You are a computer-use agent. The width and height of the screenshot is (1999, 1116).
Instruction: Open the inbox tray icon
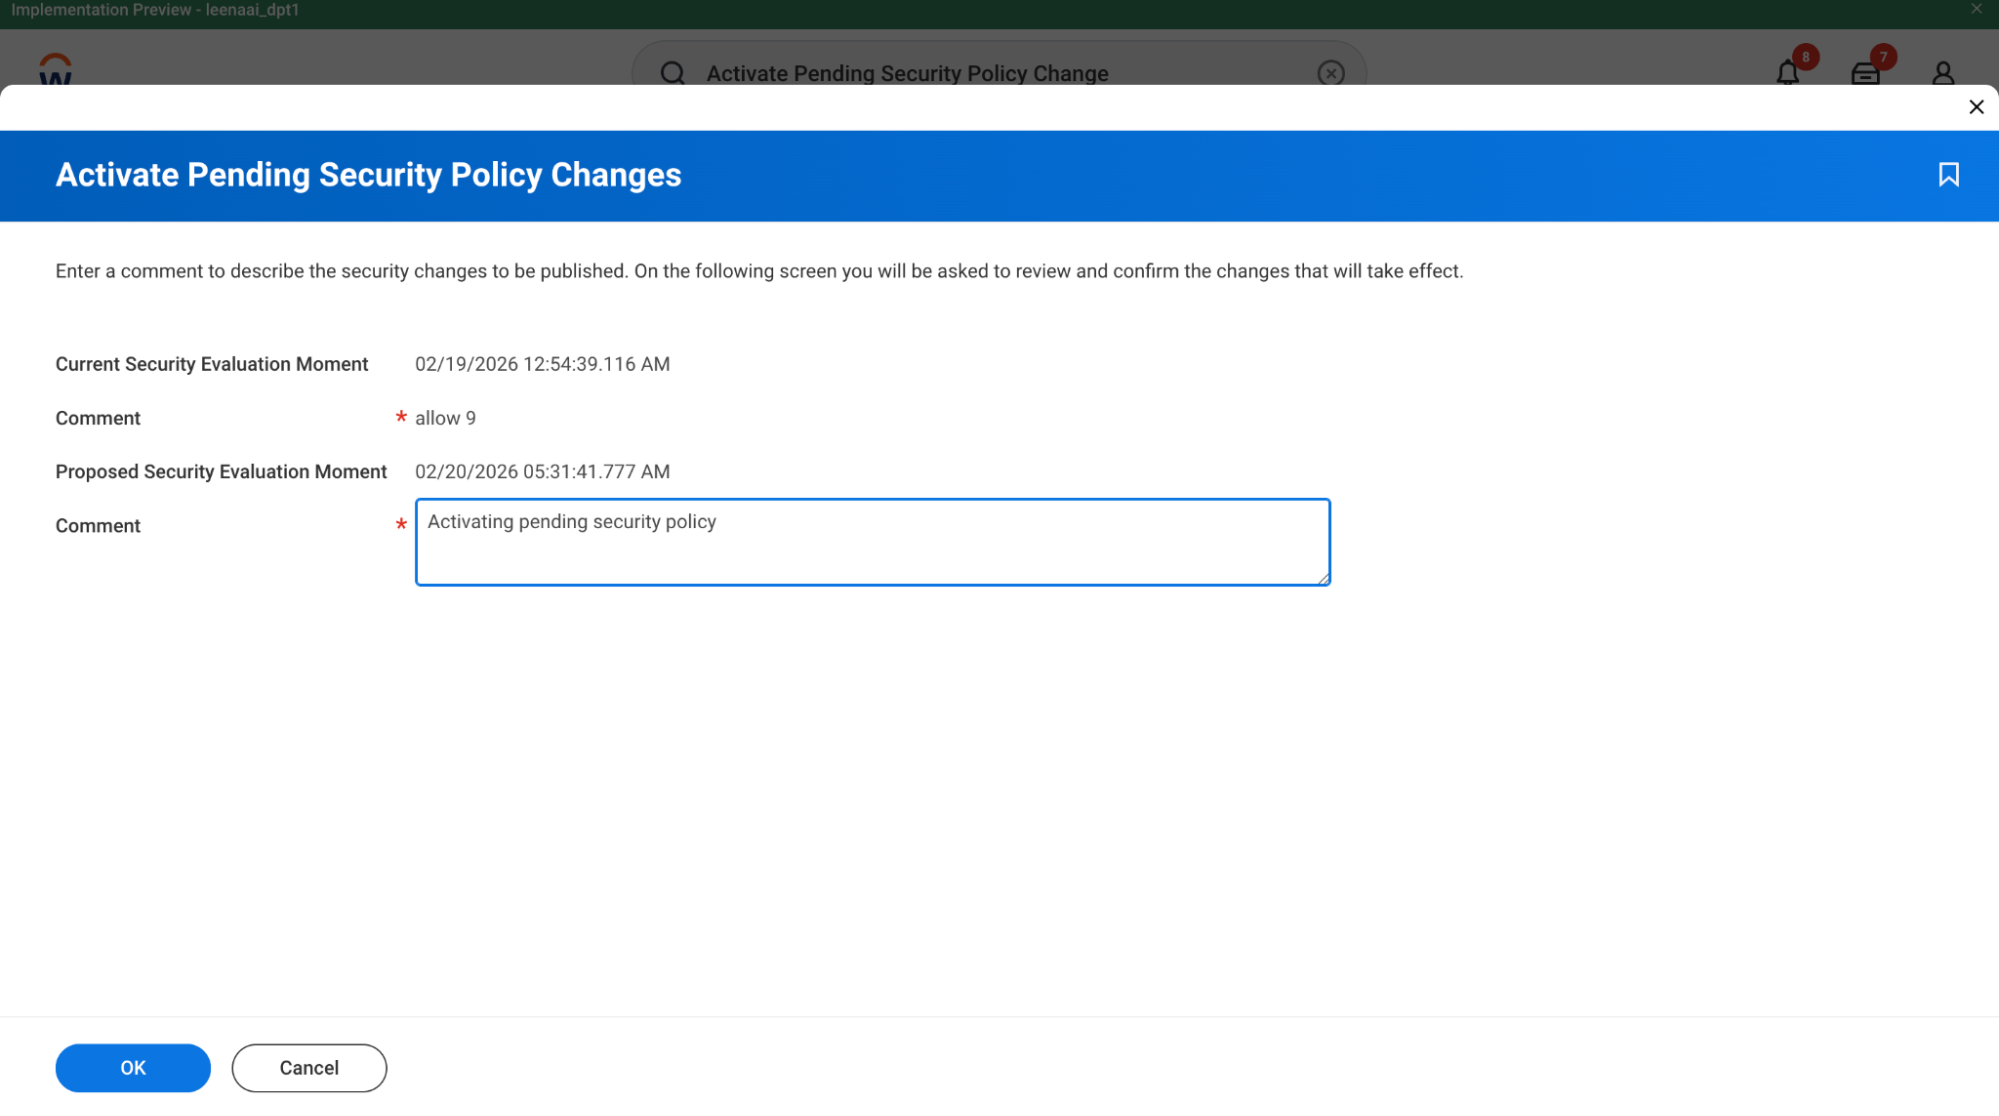coord(1864,74)
